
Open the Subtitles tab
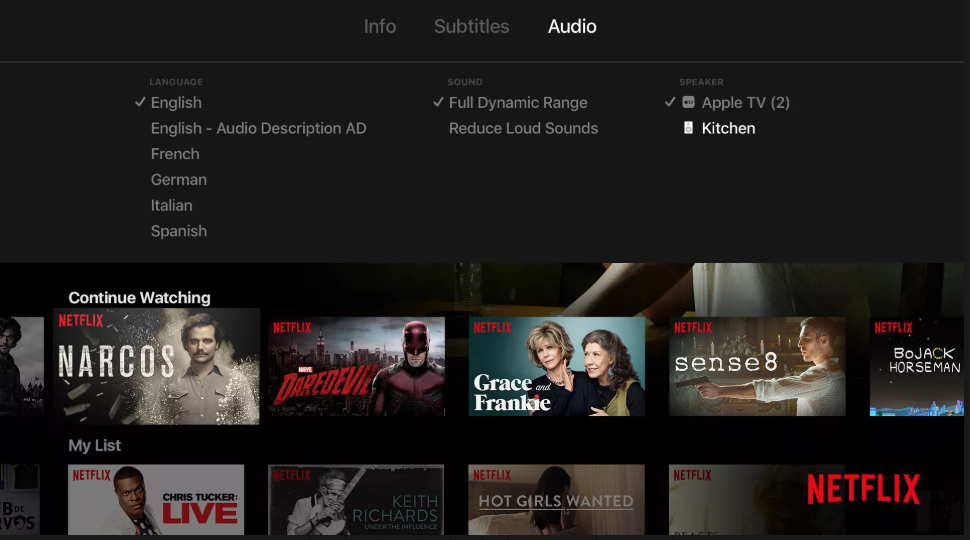[x=471, y=27]
